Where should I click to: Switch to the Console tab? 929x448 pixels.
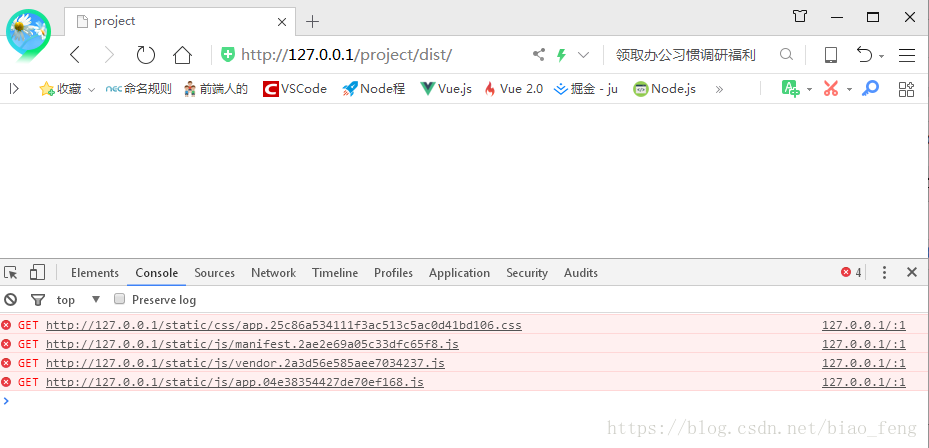pos(156,273)
